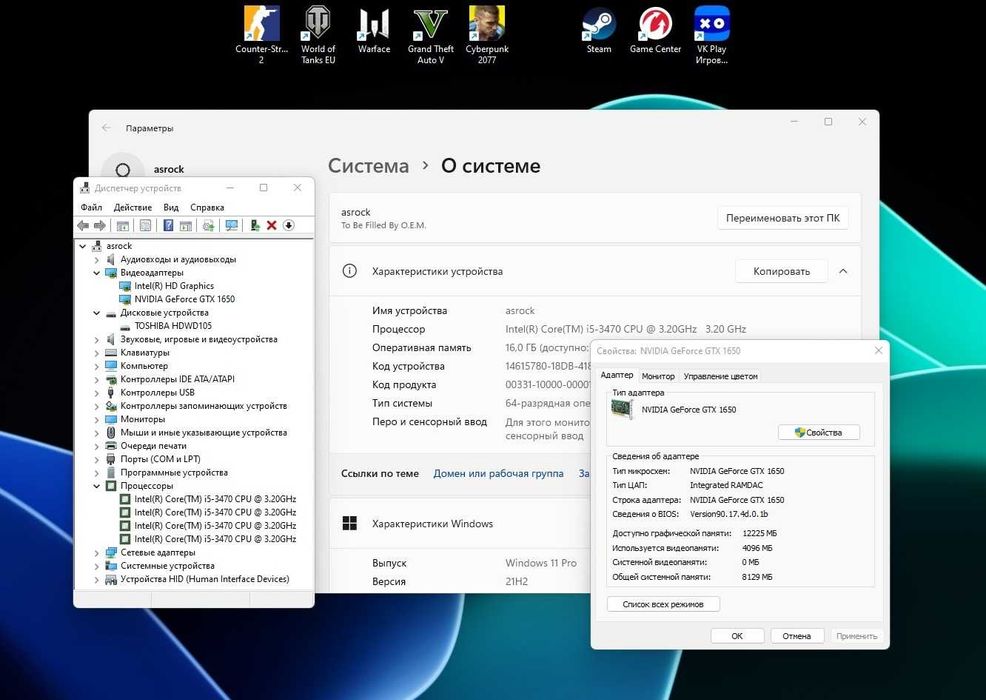Click Список всех режимов button
Viewport: 986px width, 700px height.
(663, 604)
